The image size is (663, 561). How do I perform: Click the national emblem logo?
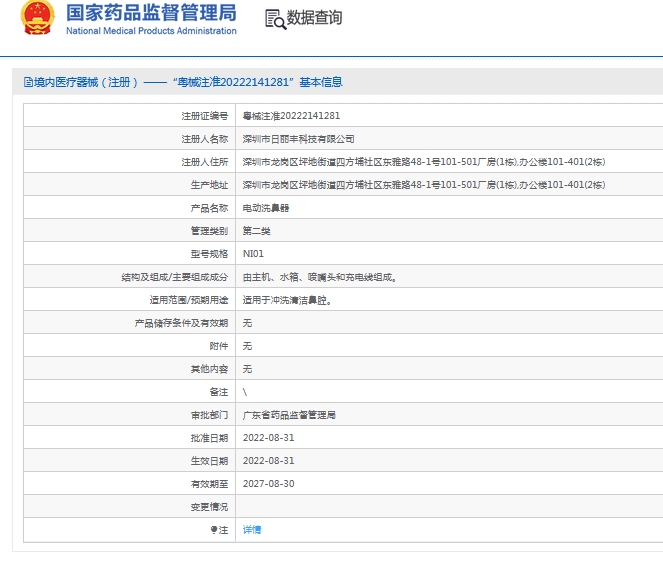point(38,18)
